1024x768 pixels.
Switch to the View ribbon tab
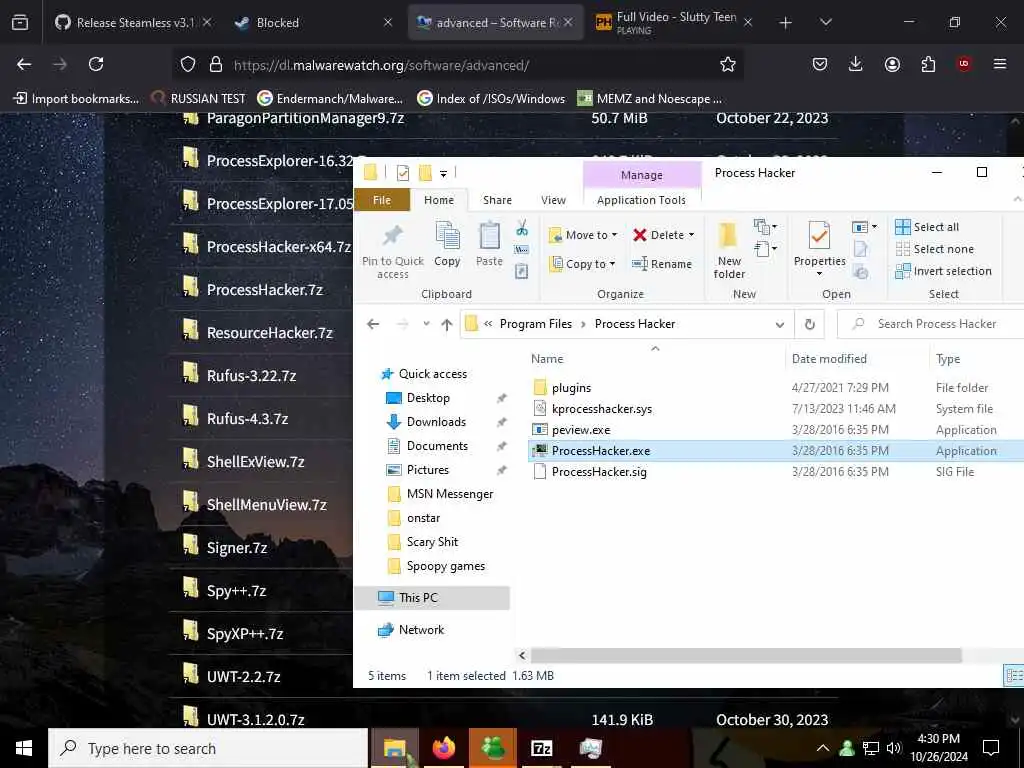553,200
